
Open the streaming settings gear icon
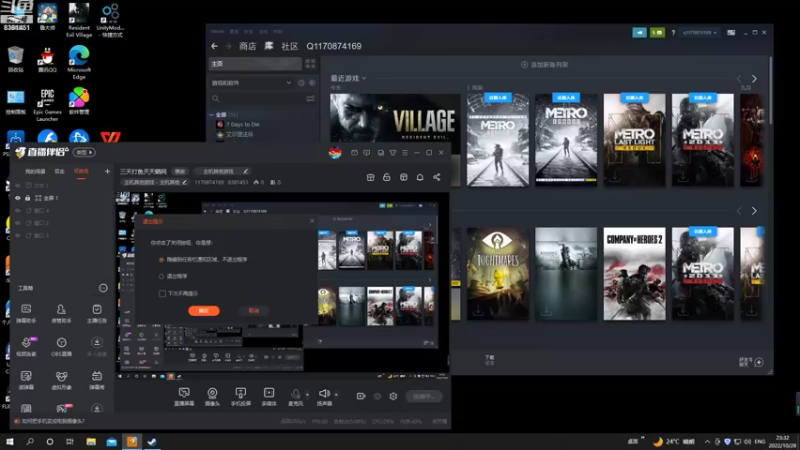point(393,396)
